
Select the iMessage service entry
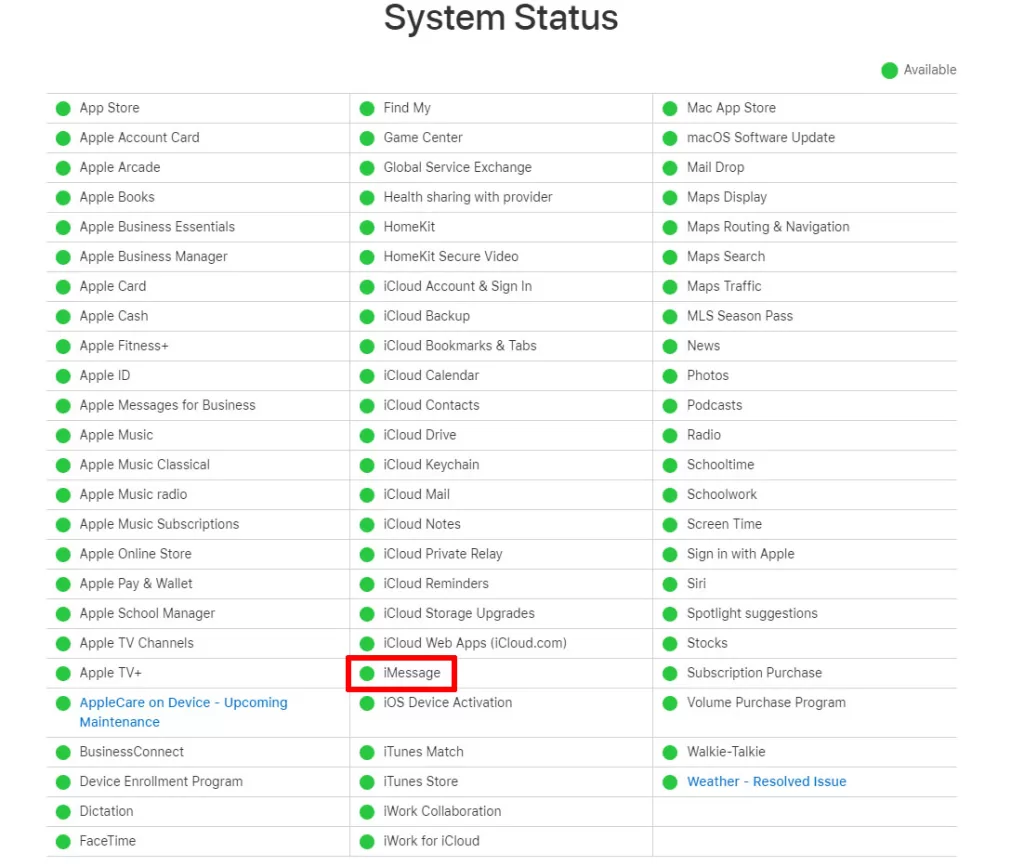click(x=411, y=673)
